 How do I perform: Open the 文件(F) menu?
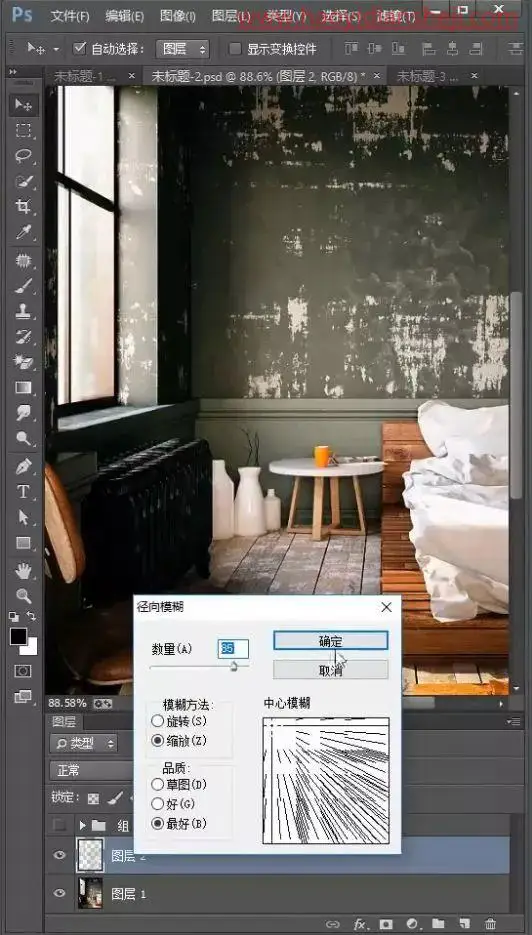[70, 16]
